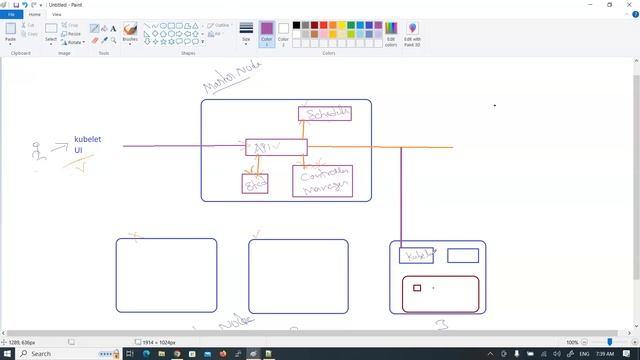This screenshot has width=640, height=360.
Task: Switch to the View tab
Action: (57, 14)
